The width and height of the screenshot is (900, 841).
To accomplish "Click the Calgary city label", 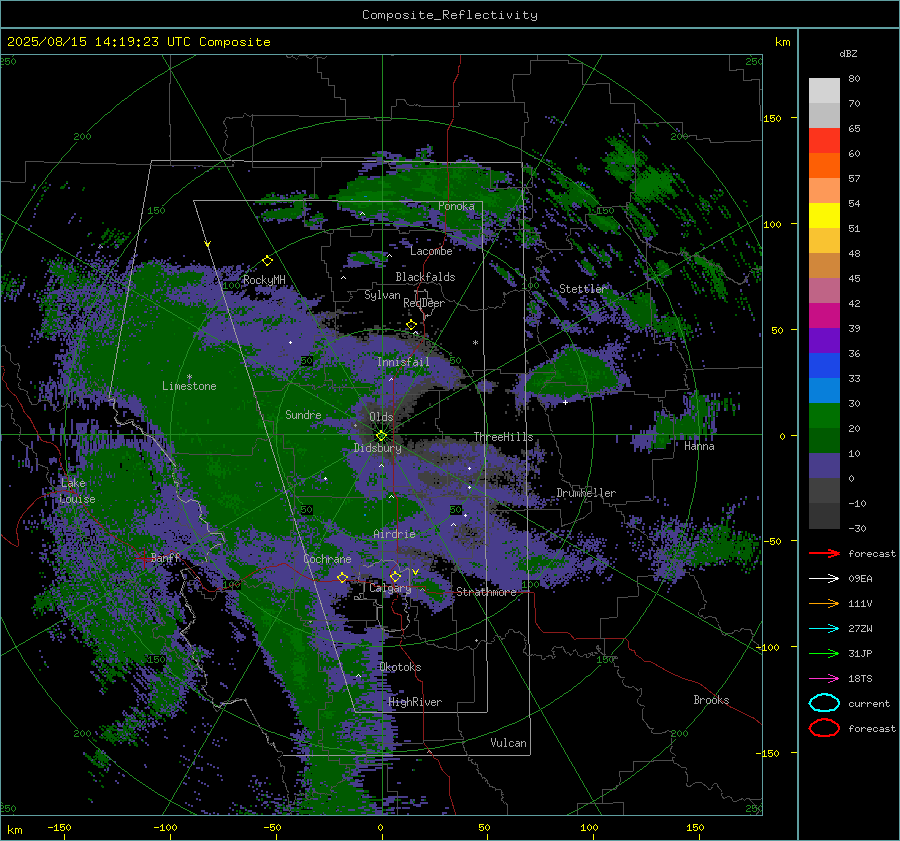I will tap(390, 588).
